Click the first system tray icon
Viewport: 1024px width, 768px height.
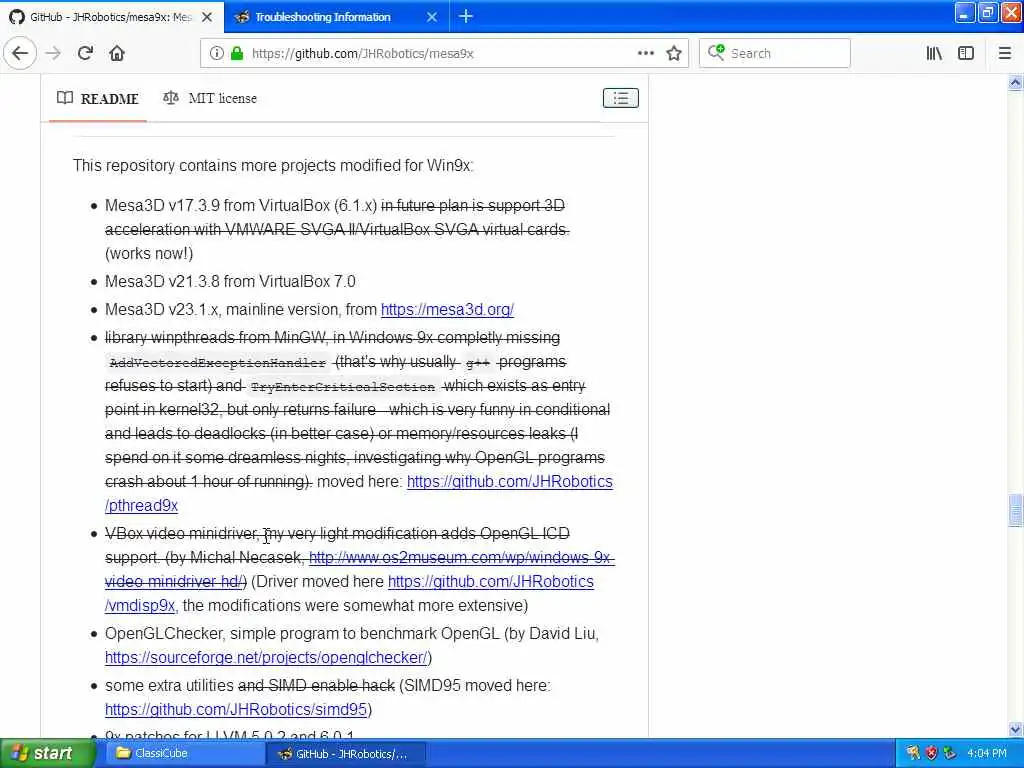[x=913, y=754]
